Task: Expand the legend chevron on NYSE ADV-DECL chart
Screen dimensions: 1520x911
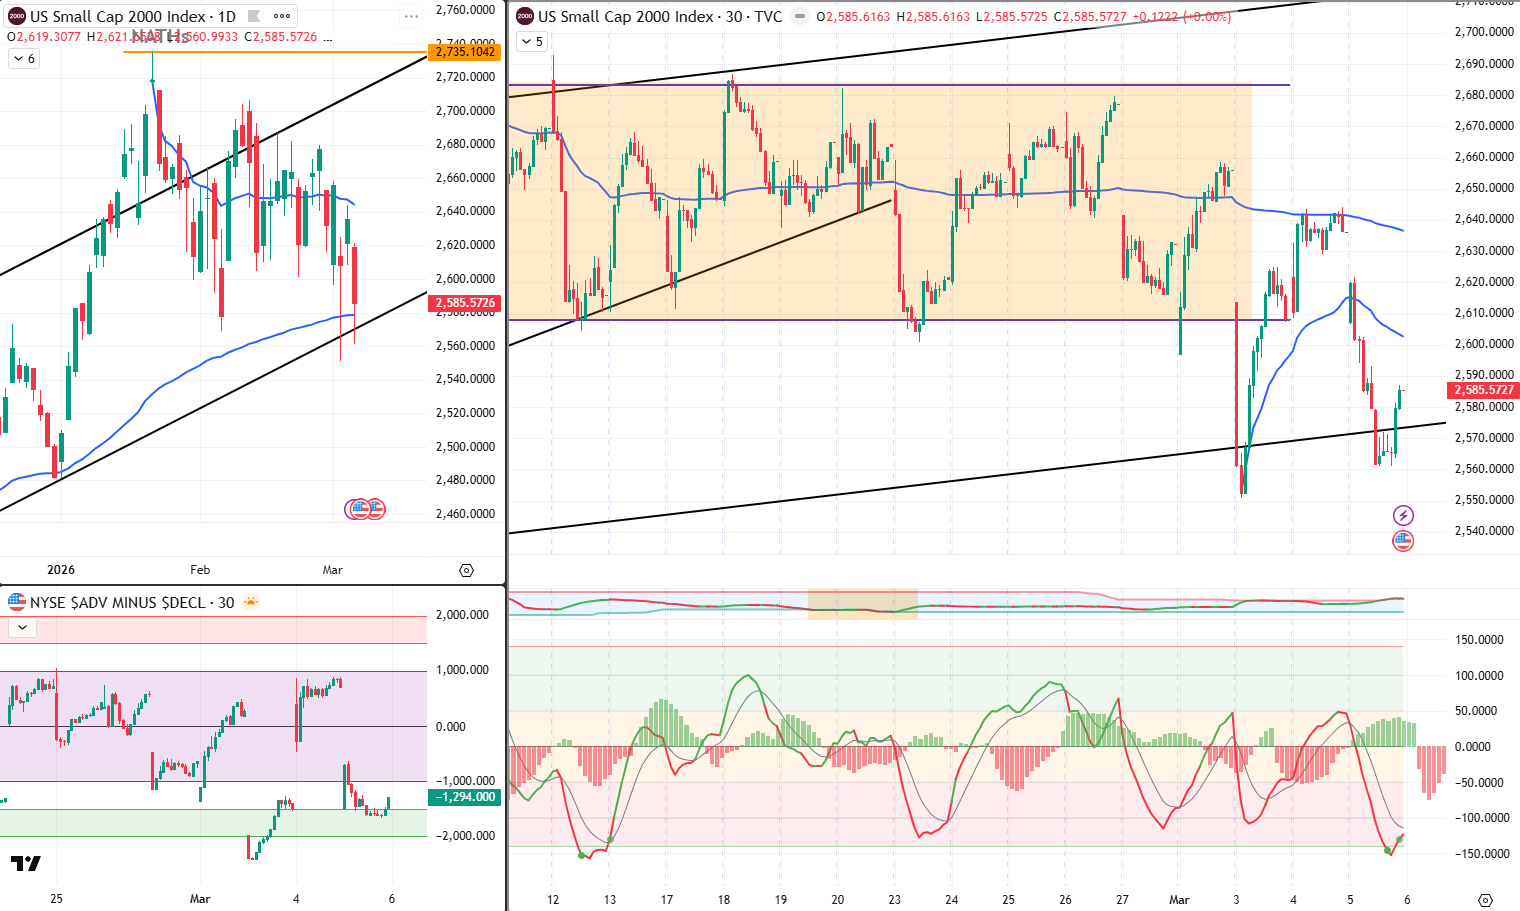Action: 22,628
